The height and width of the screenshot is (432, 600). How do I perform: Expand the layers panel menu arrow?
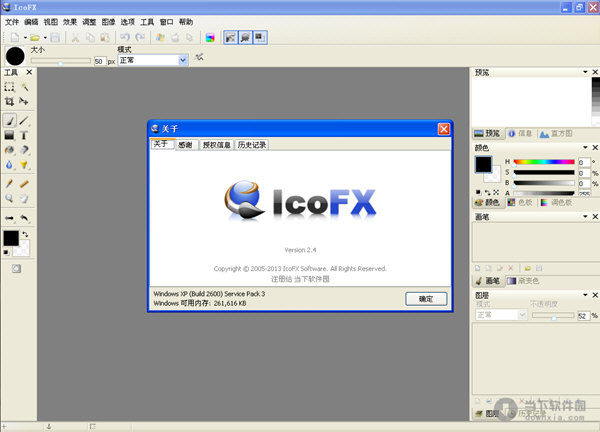coord(585,295)
